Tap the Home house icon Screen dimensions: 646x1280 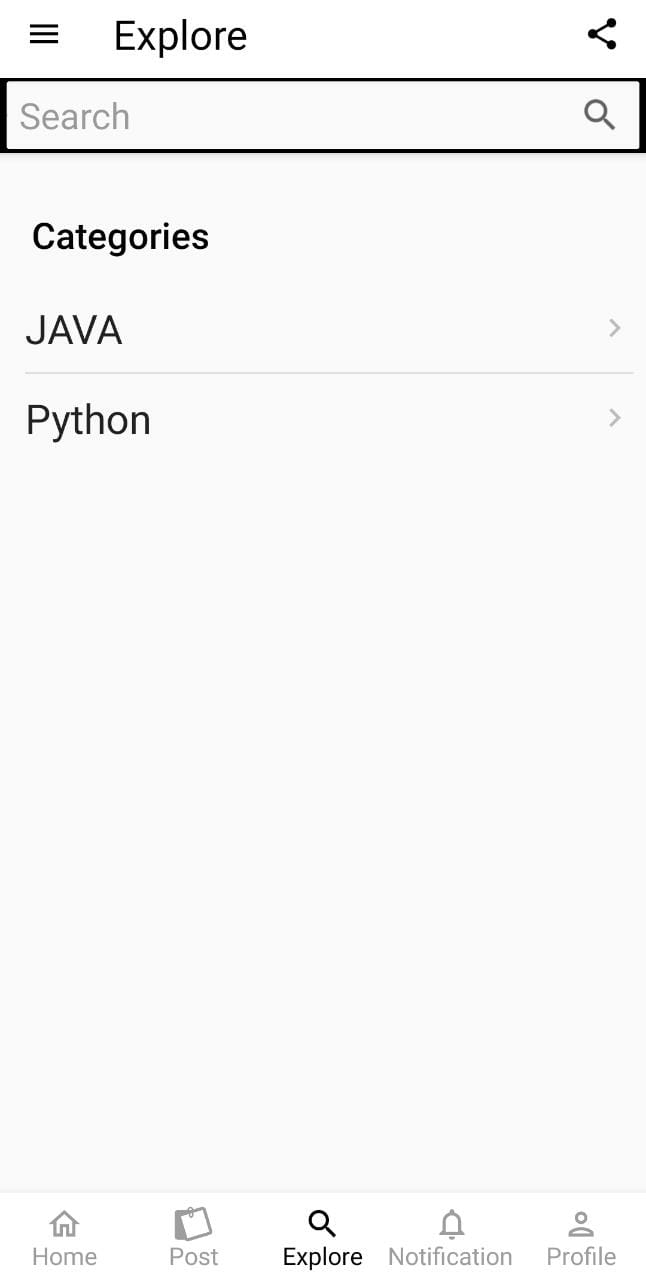click(x=64, y=1223)
